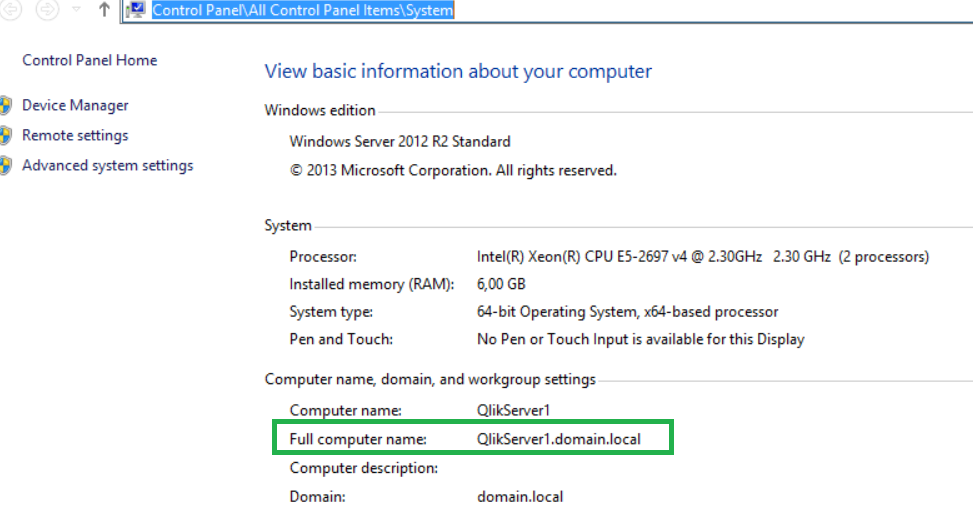973x512 pixels.
Task: Click shield icon beside Device Manager
Action: point(6,106)
